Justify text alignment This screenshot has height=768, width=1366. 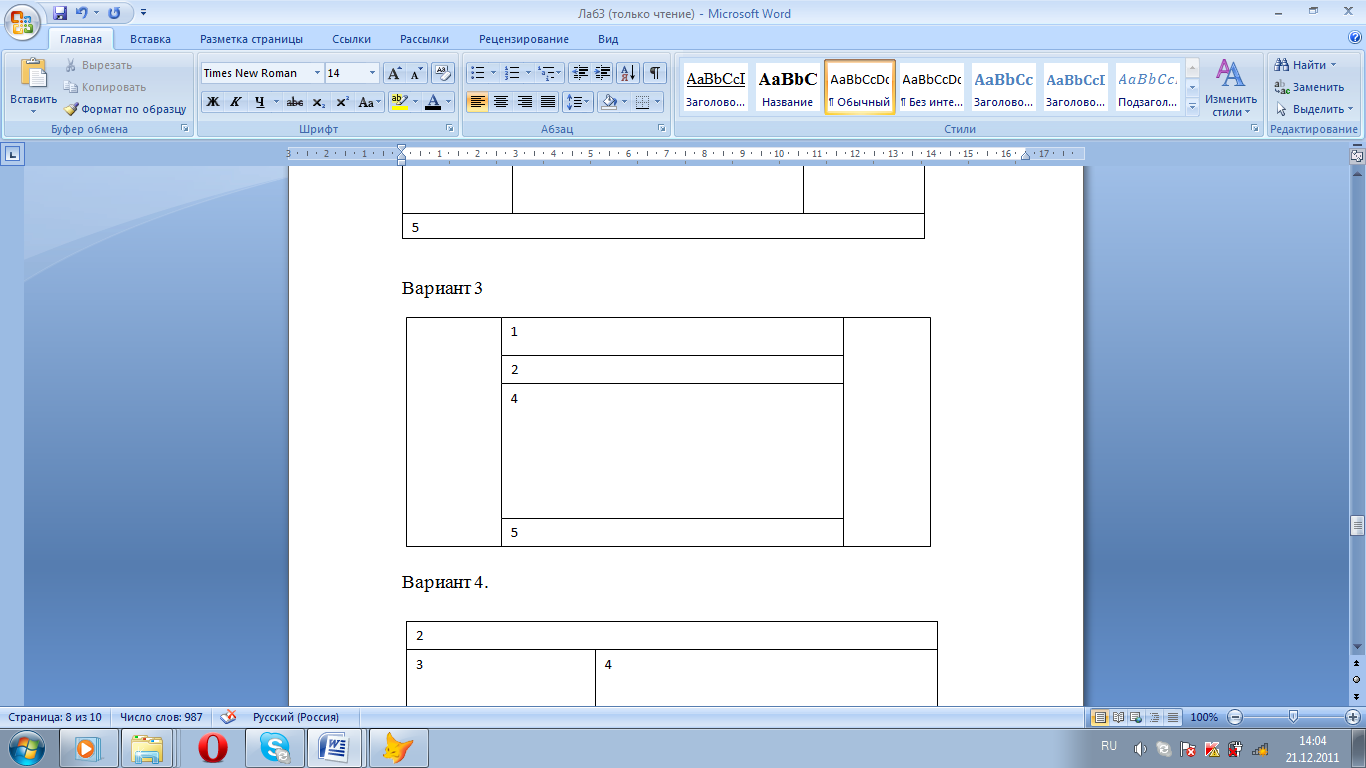(x=548, y=102)
